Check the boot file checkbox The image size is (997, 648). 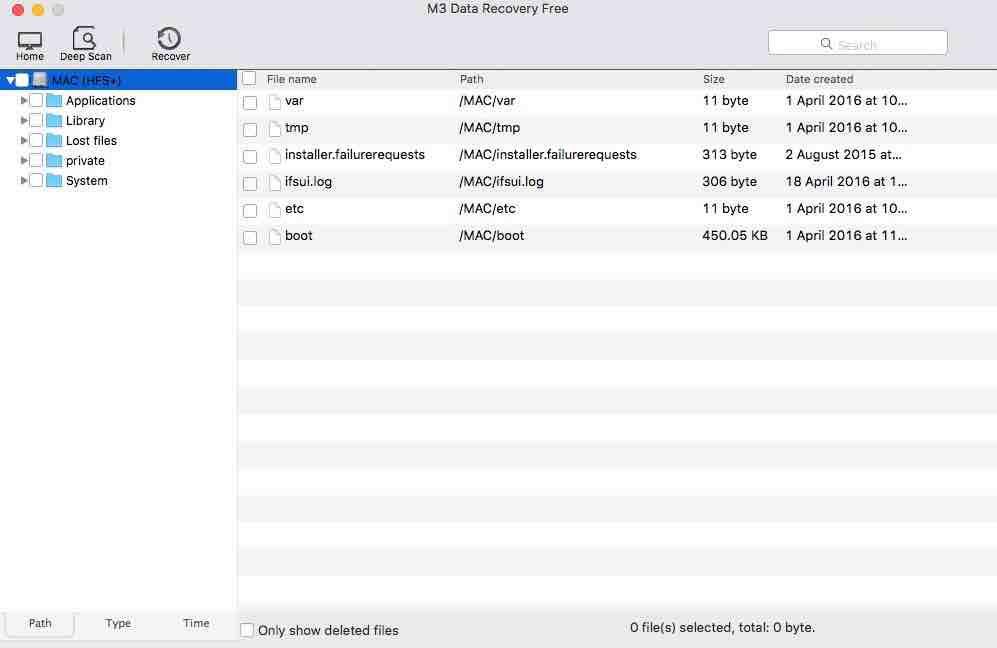point(250,238)
